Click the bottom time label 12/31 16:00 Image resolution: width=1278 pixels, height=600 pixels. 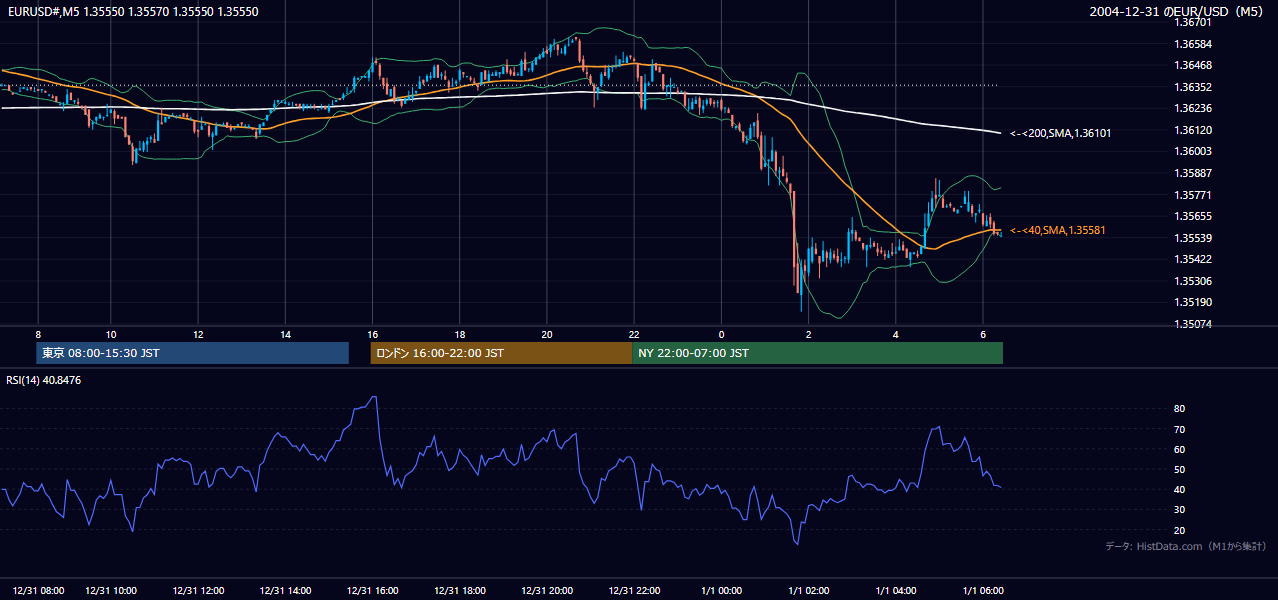[372, 590]
